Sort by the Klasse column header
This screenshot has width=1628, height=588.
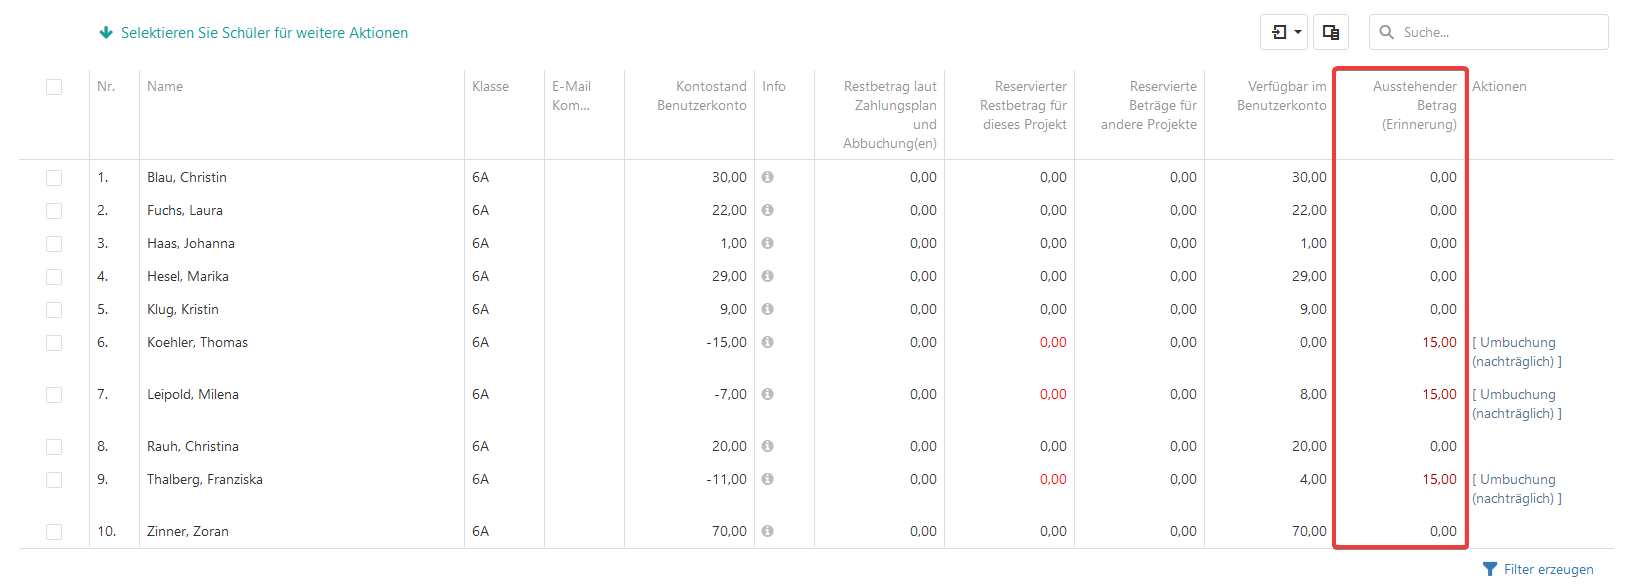click(490, 86)
